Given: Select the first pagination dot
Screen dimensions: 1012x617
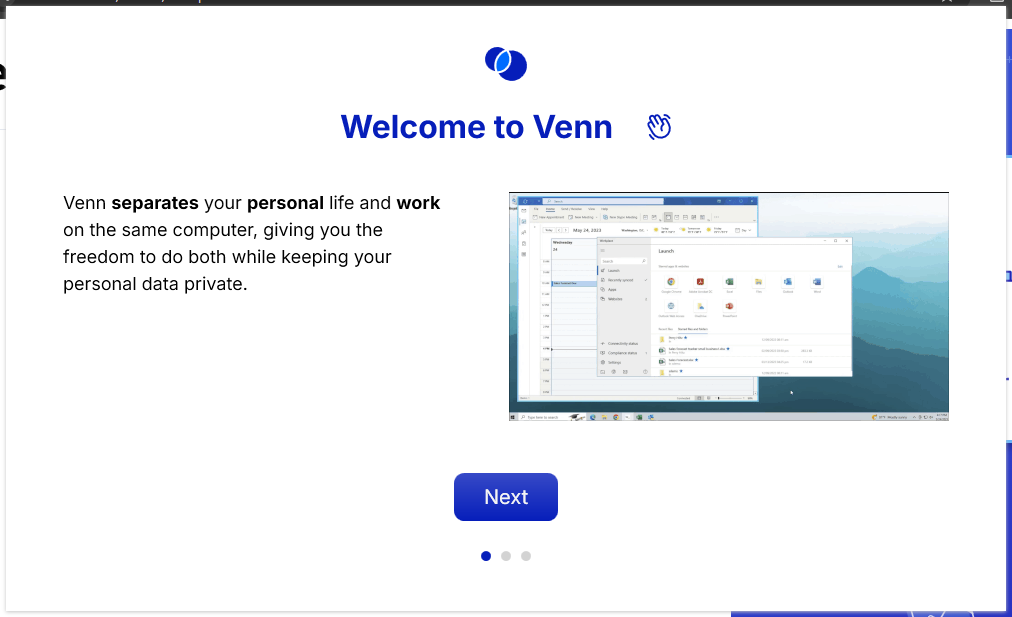Looking at the screenshot, I should tap(486, 556).
